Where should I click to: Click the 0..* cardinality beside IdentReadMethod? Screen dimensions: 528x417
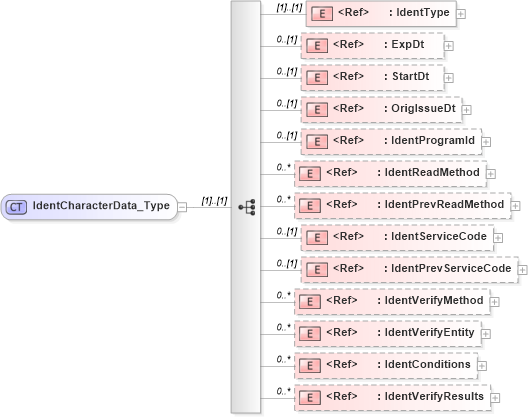coord(284,167)
